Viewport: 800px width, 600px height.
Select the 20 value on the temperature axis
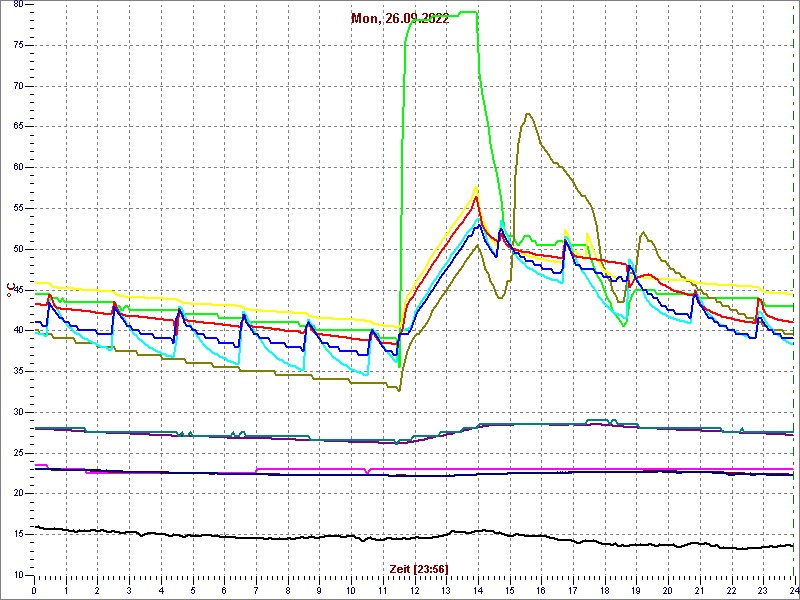point(17,493)
